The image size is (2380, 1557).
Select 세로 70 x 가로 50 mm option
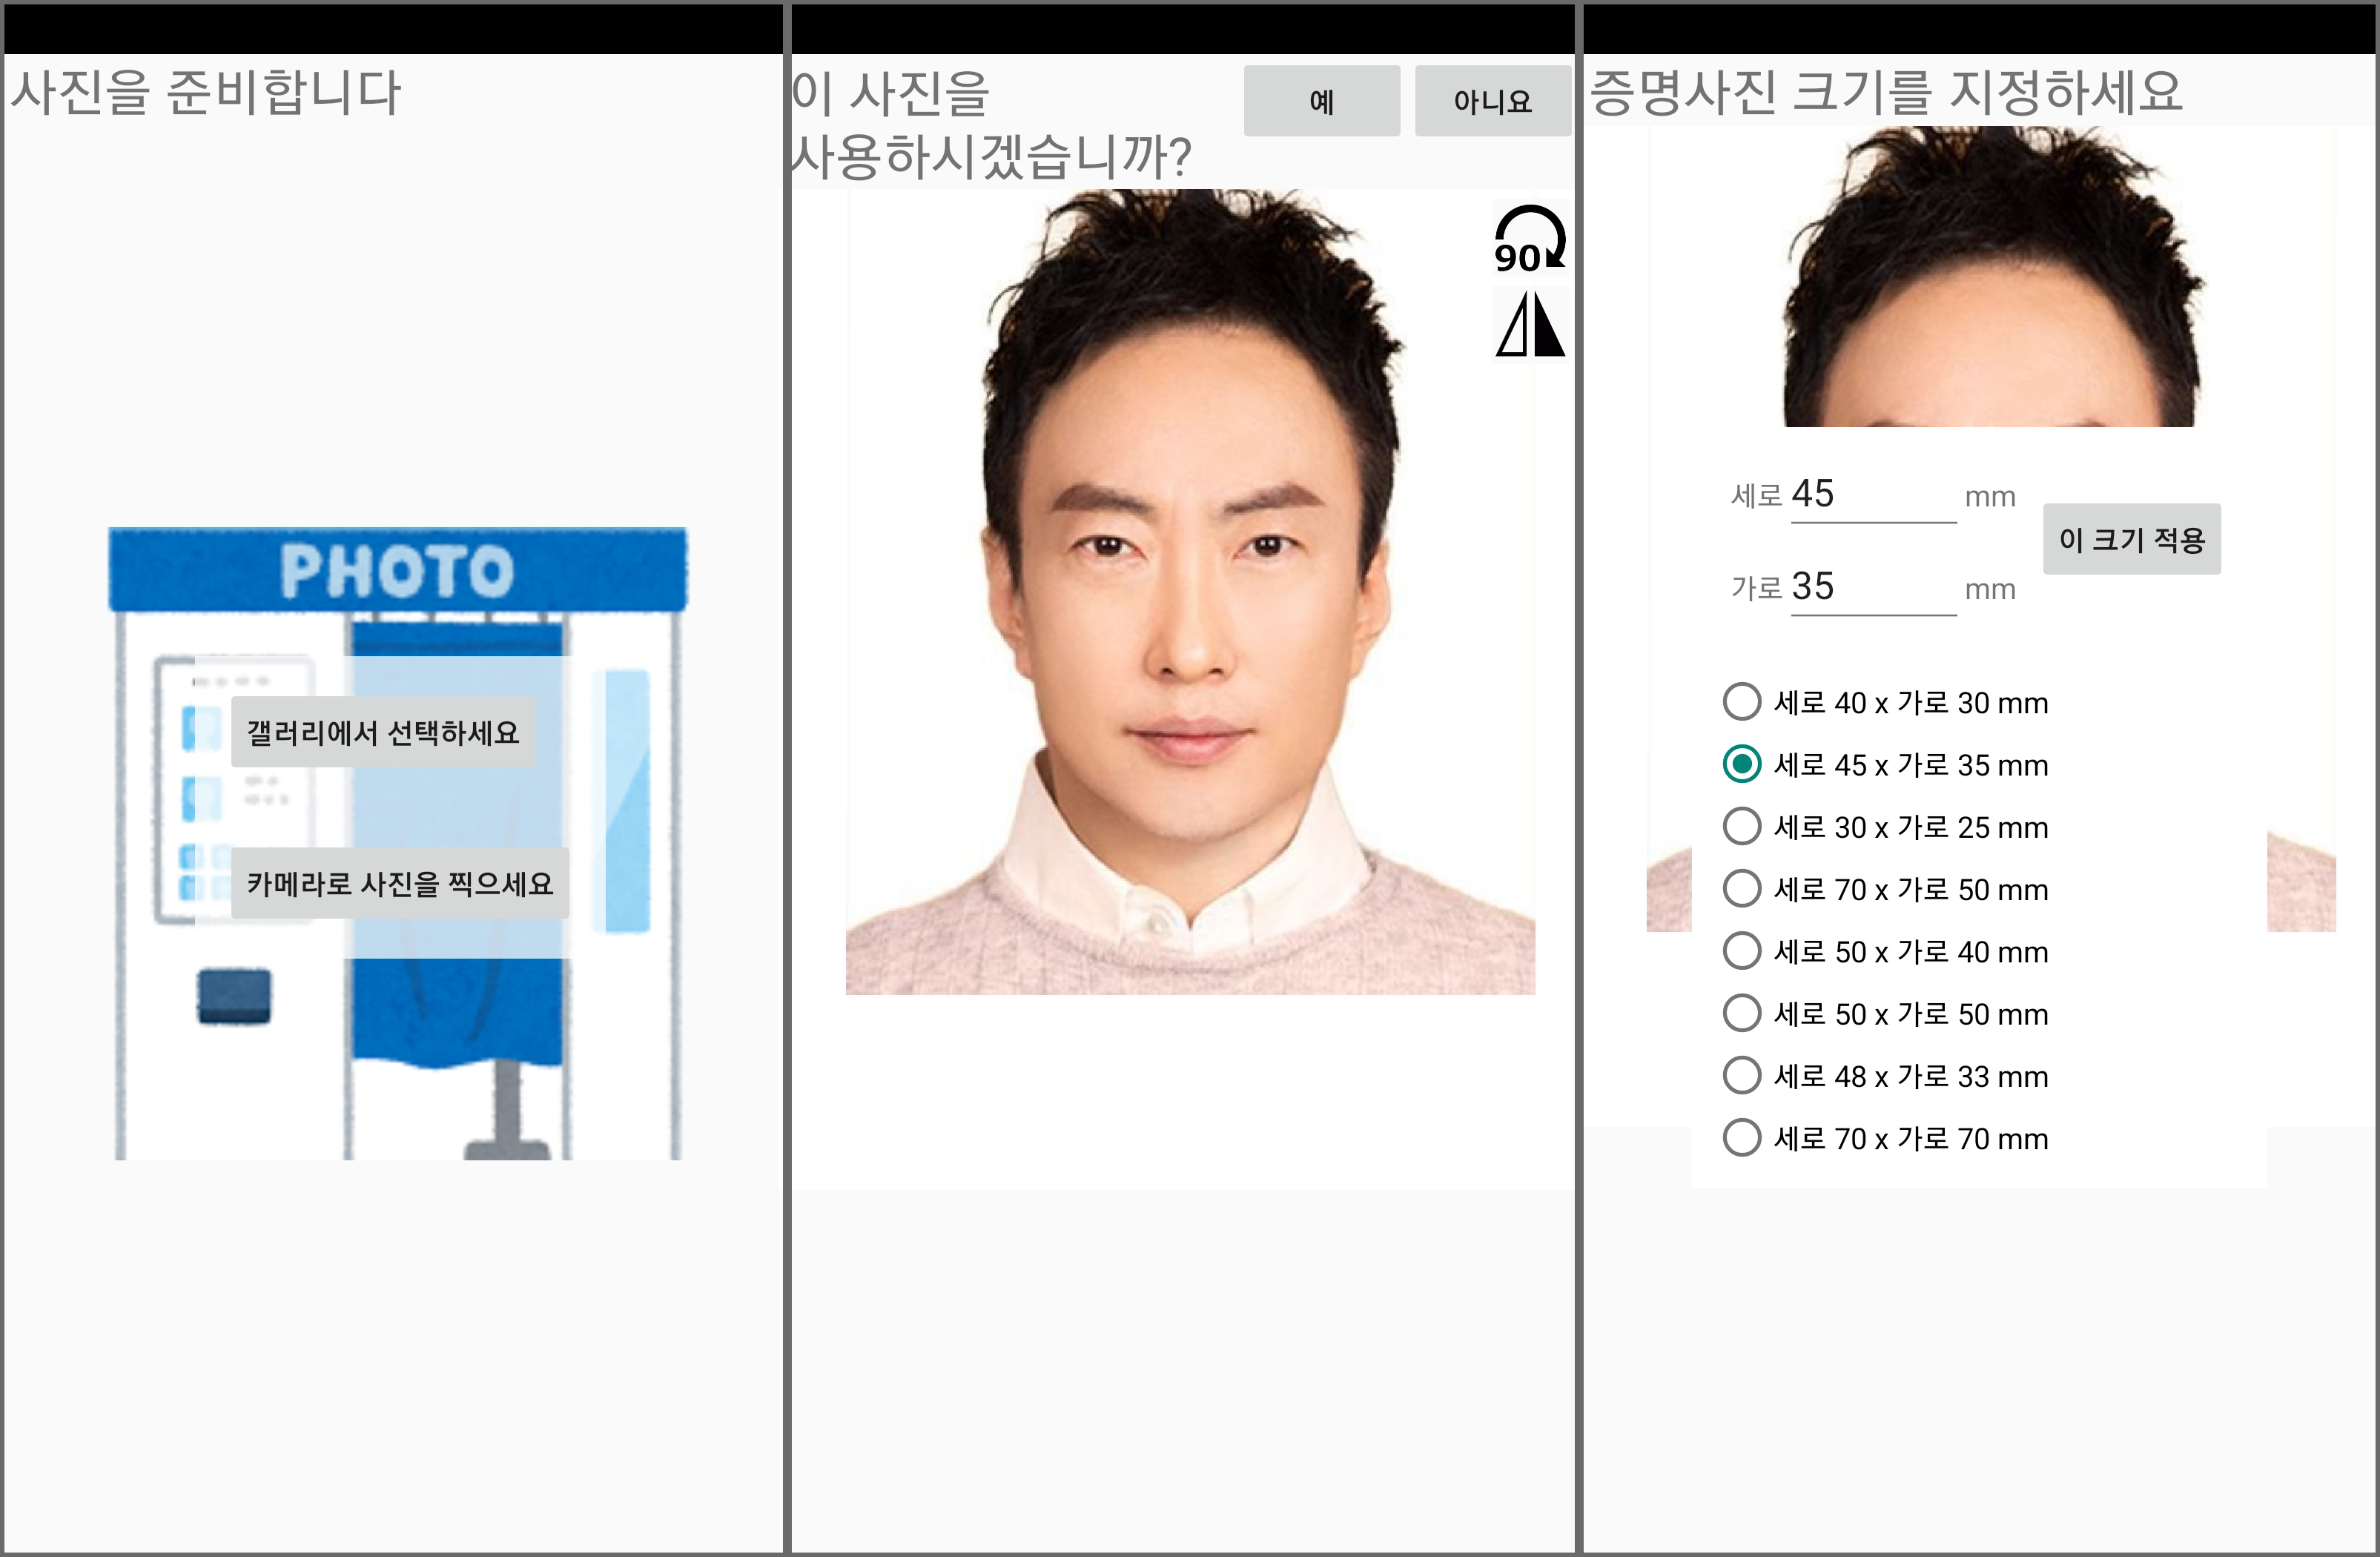click(x=1886, y=888)
